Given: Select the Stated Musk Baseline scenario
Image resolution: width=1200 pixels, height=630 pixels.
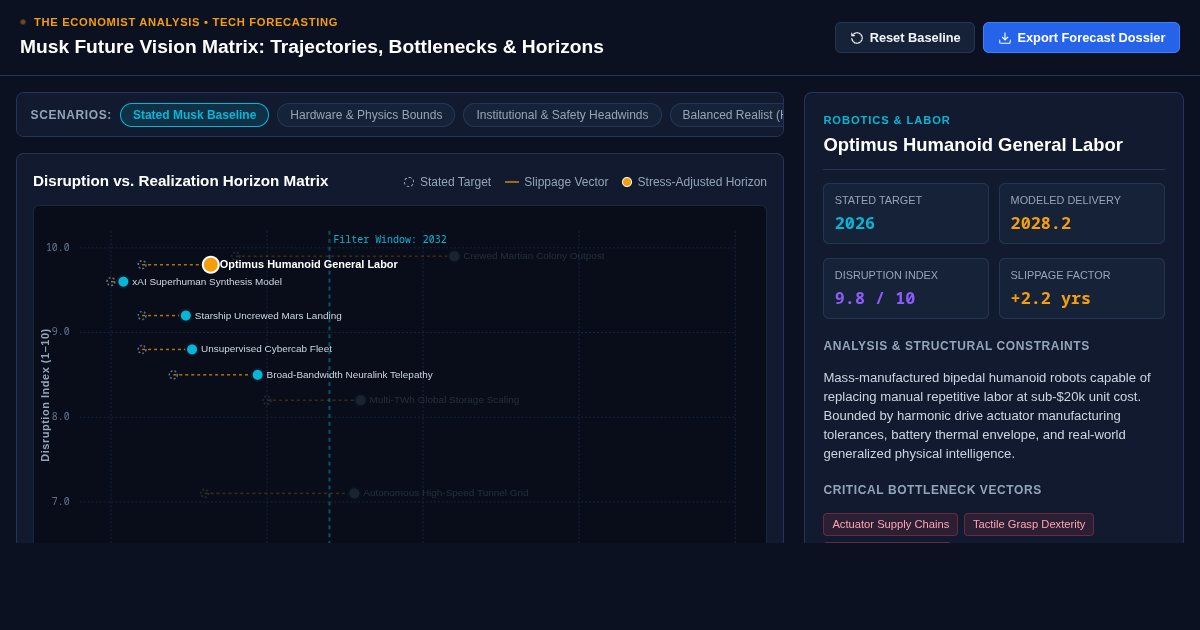Looking at the screenshot, I should click(194, 115).
